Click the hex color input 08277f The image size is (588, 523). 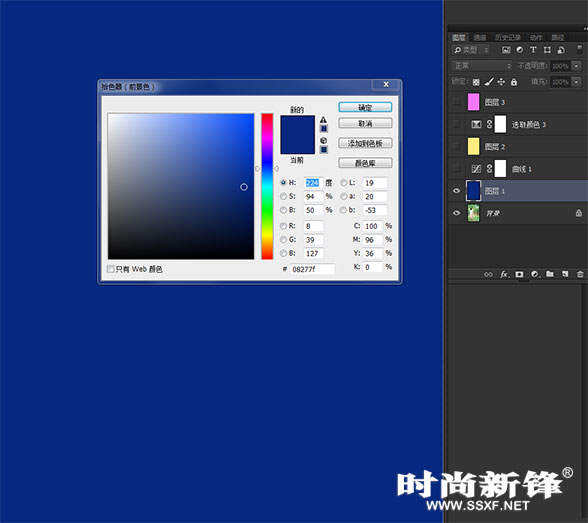pos(312,269)
